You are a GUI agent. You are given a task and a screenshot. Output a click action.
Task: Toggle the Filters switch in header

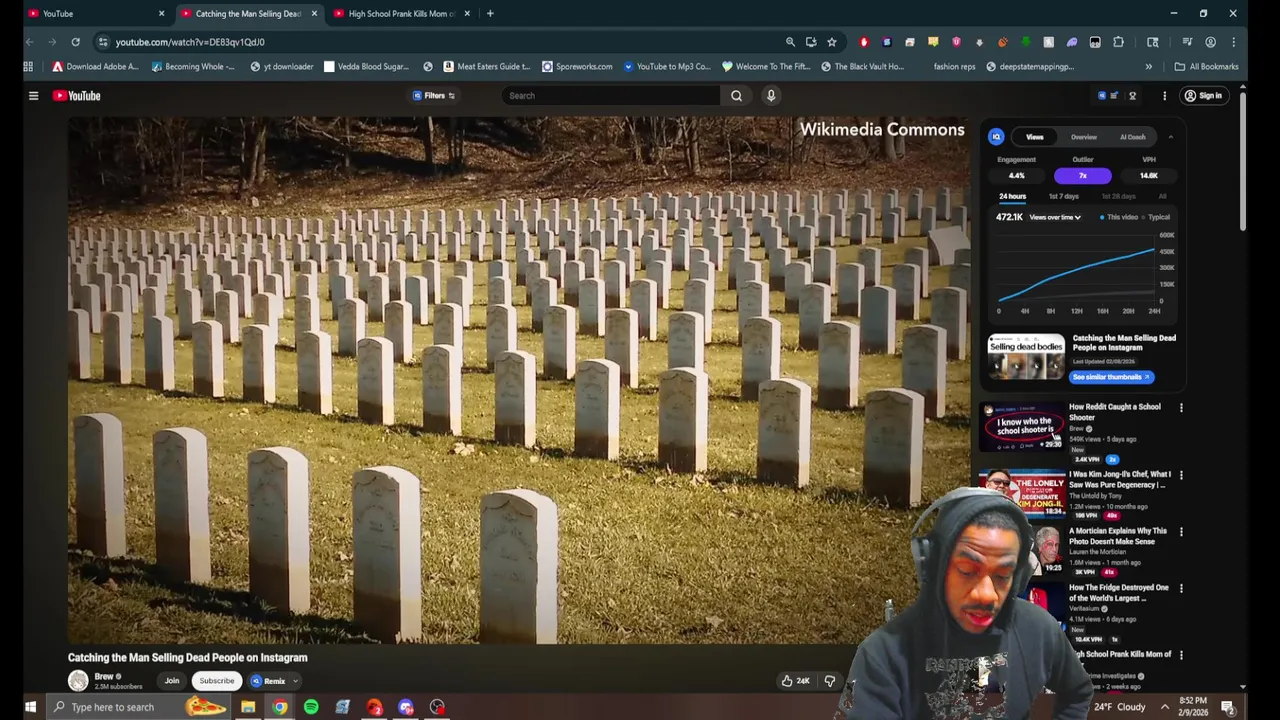pyautogui.click(x=434, y=96)
